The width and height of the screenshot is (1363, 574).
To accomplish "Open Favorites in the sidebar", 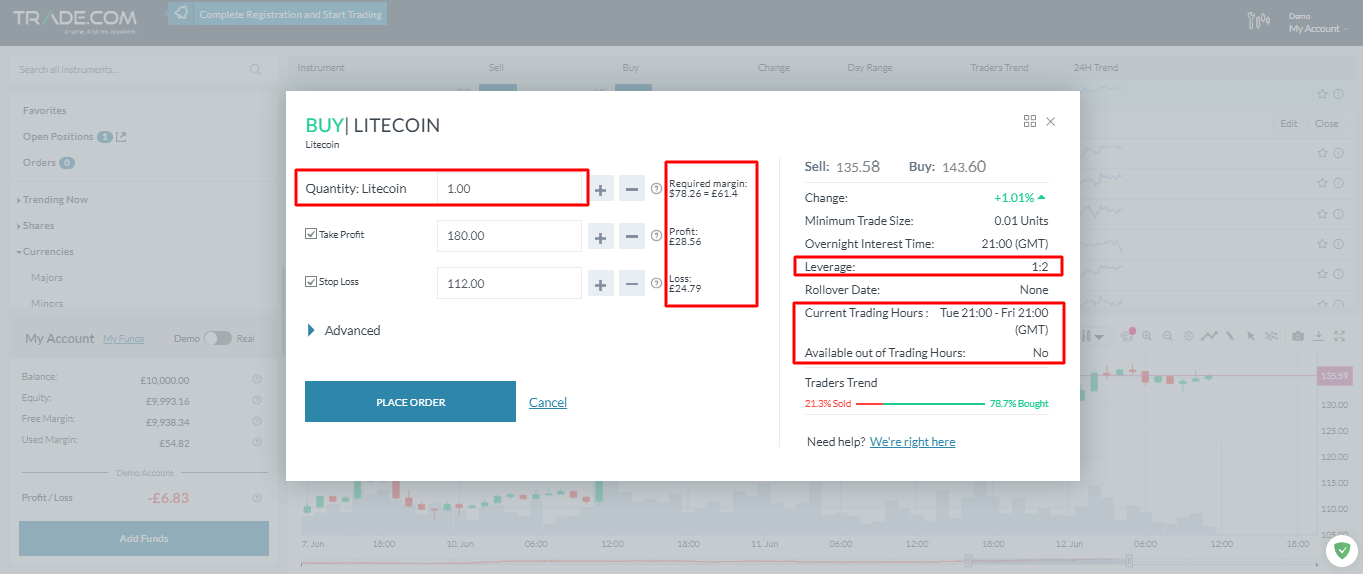I will click(45, 111).
